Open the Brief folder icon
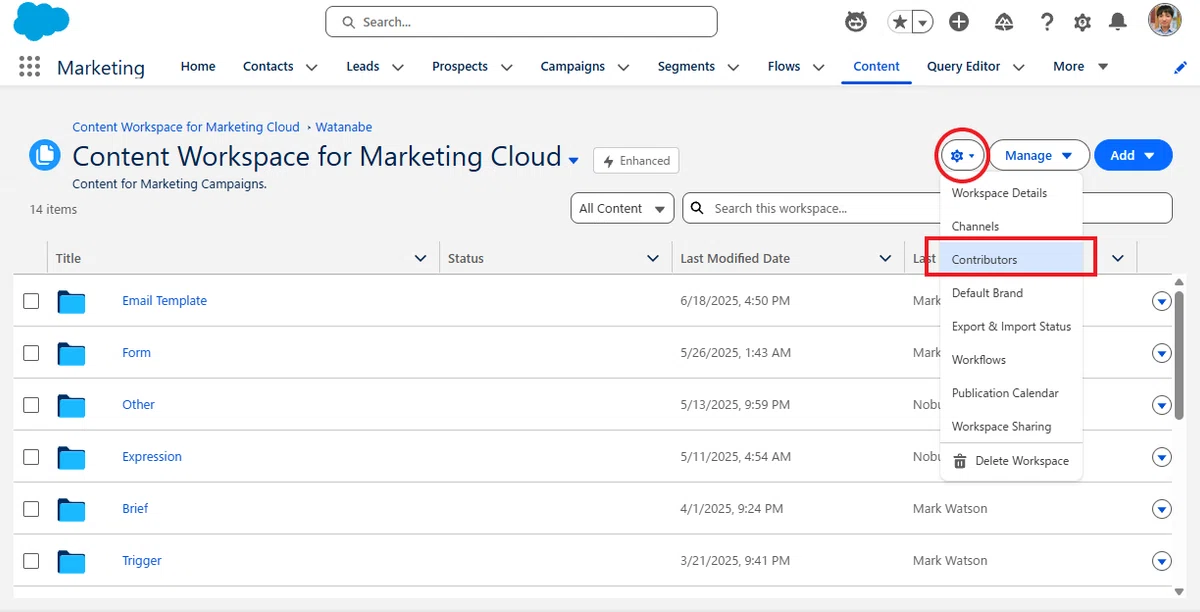 click(71, 509)
